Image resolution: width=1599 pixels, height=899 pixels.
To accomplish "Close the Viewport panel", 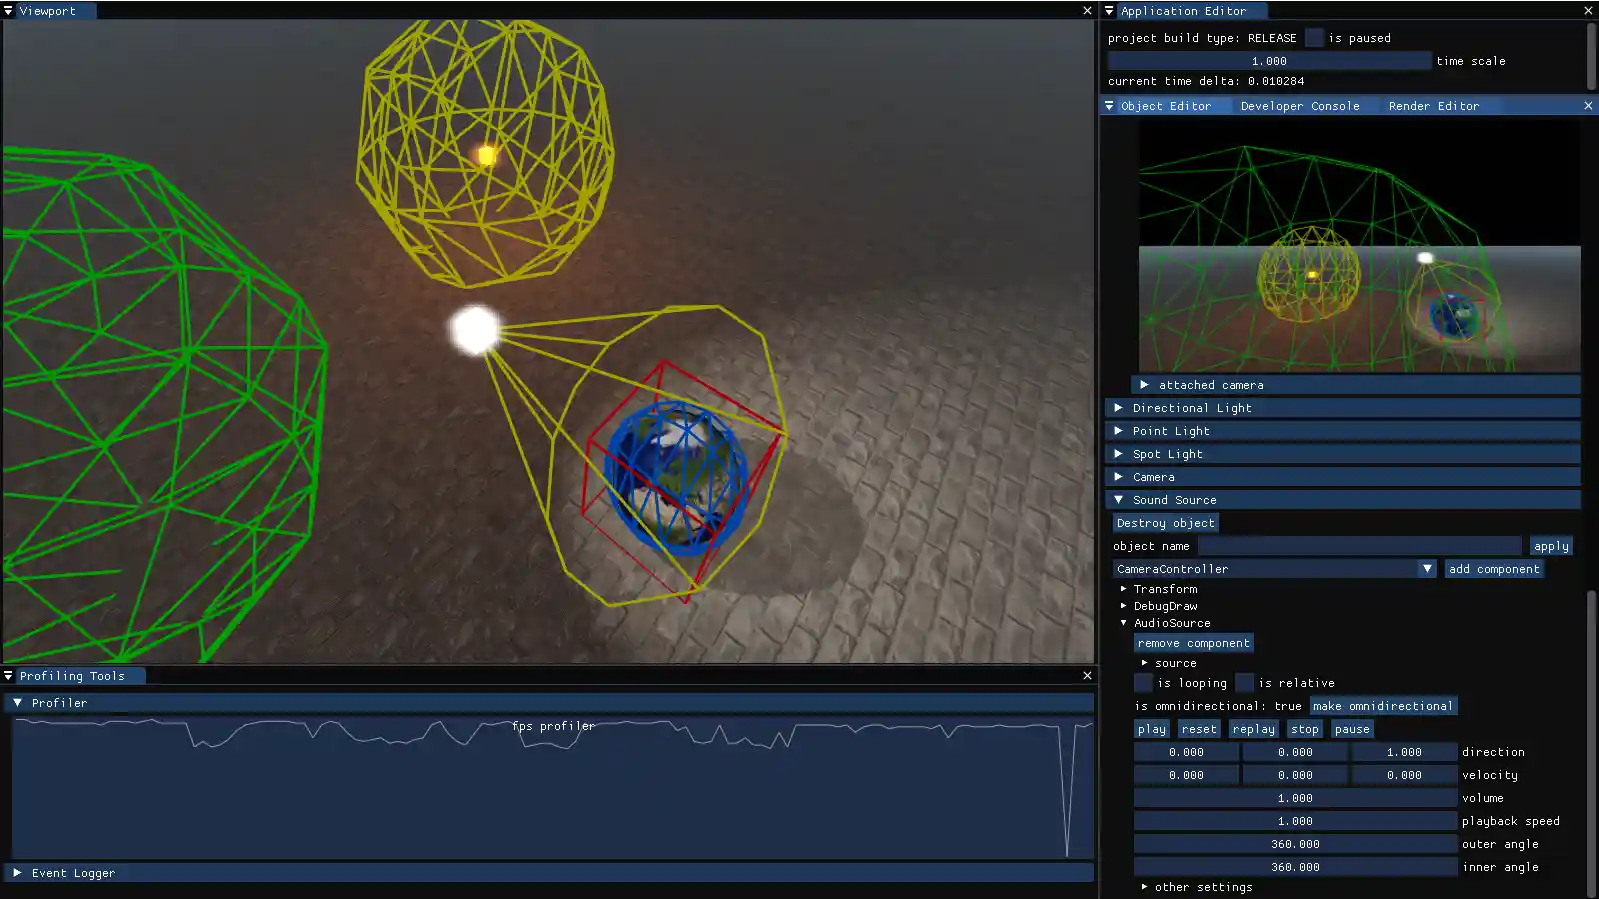I will point(1087,11).
